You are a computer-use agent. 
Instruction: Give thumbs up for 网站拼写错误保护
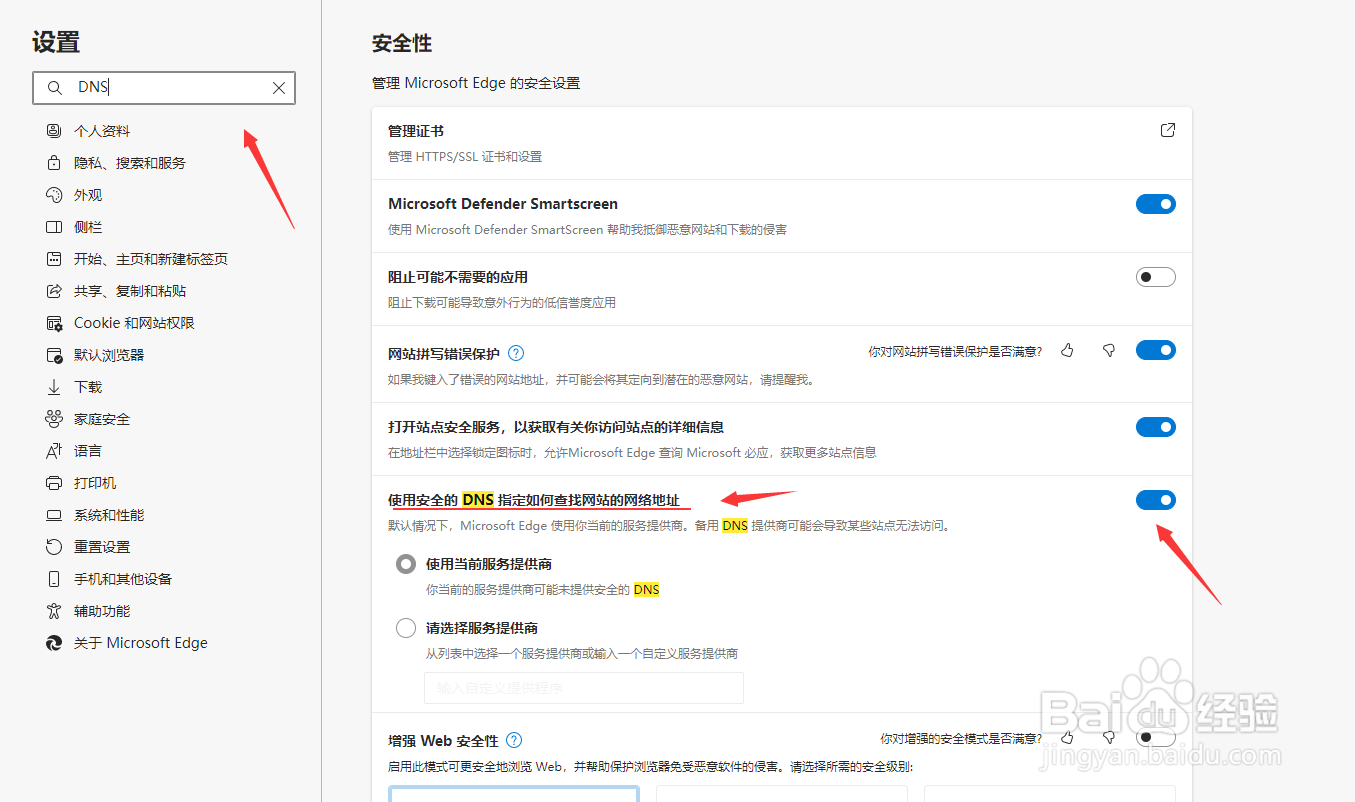point(1068,350)
